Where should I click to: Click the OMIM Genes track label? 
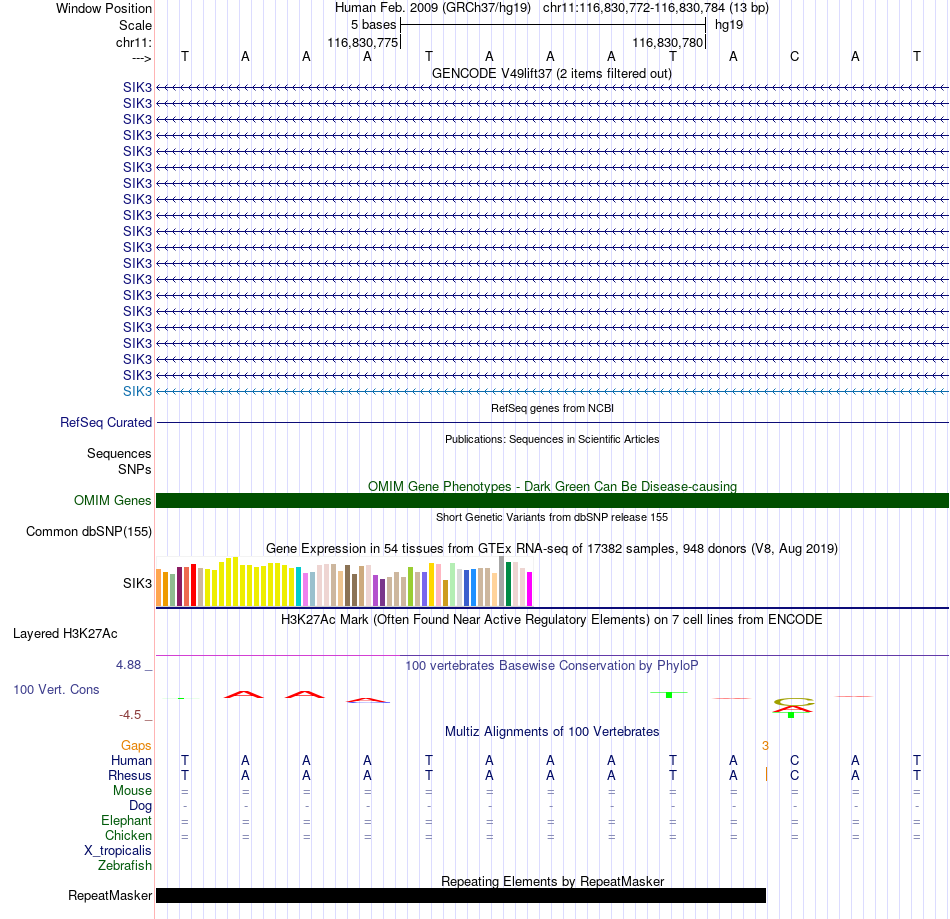click(113, 500)
